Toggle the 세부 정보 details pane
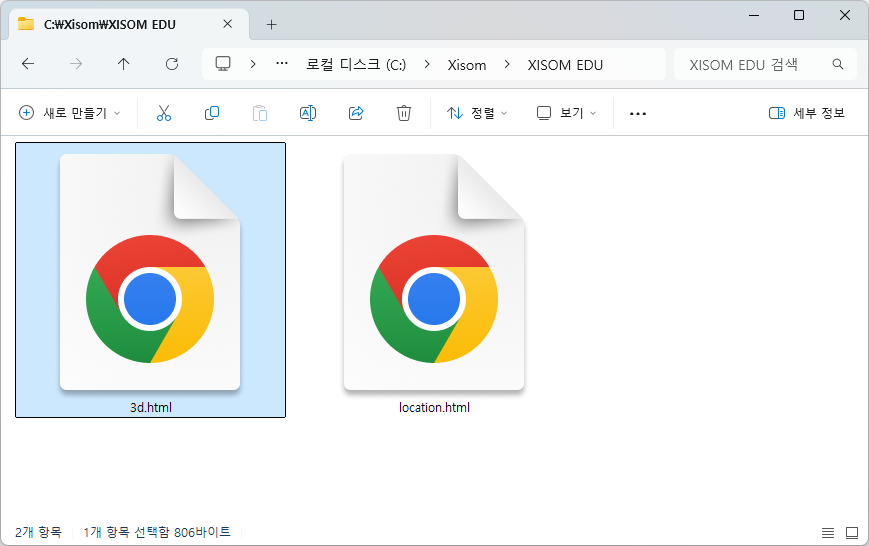The height and width of the screenshot is (546, 869). click(x=807, y=113)
